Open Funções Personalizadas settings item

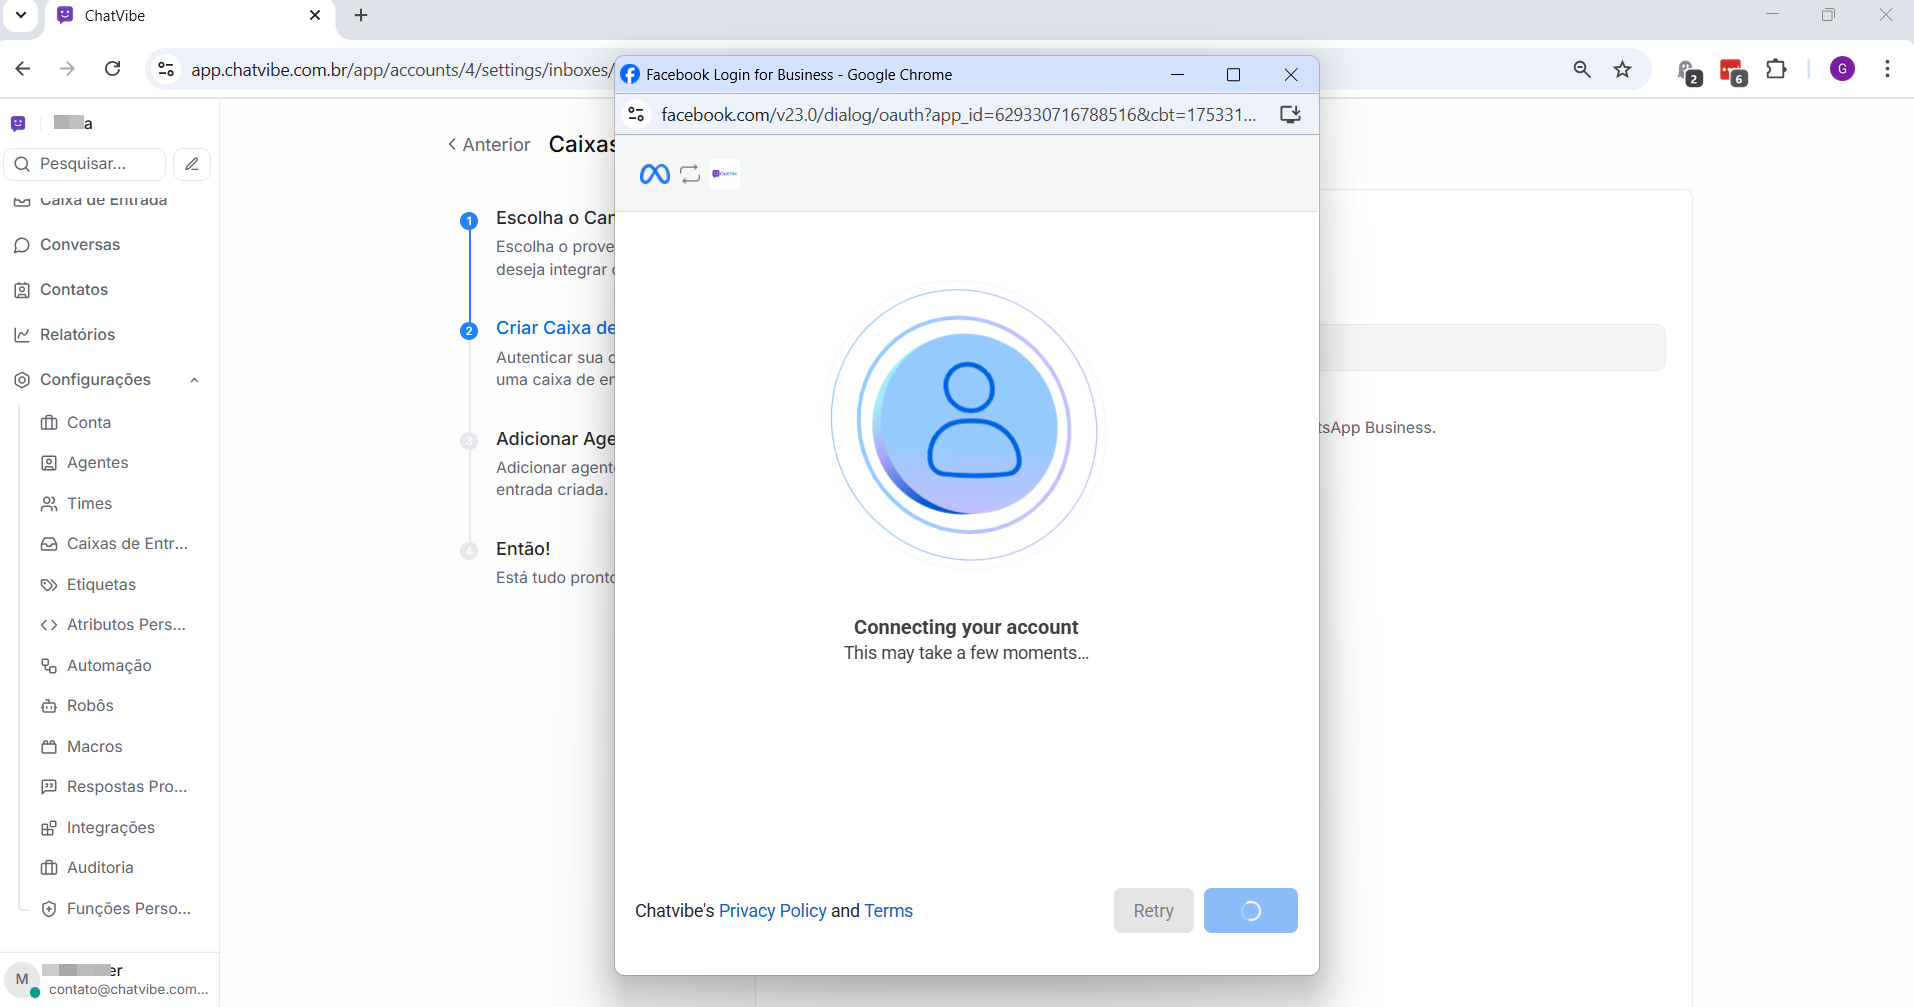pos(129,909)
